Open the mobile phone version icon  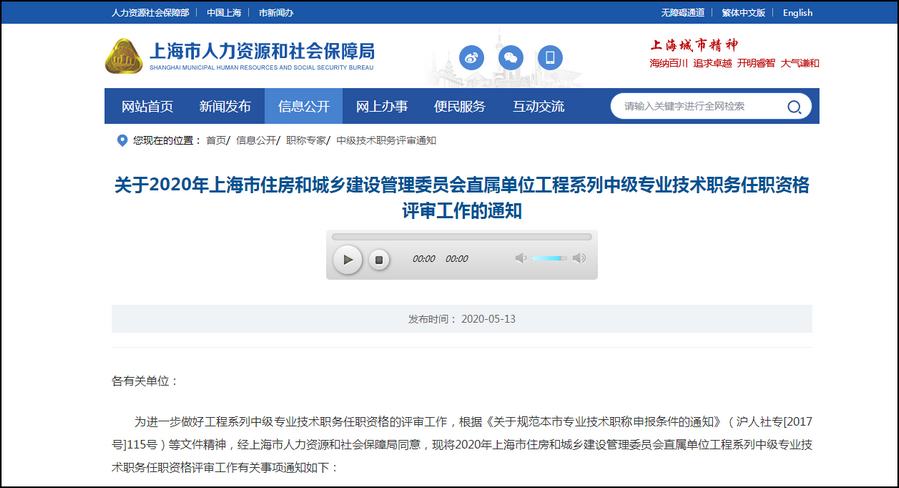tap(550, 58)
